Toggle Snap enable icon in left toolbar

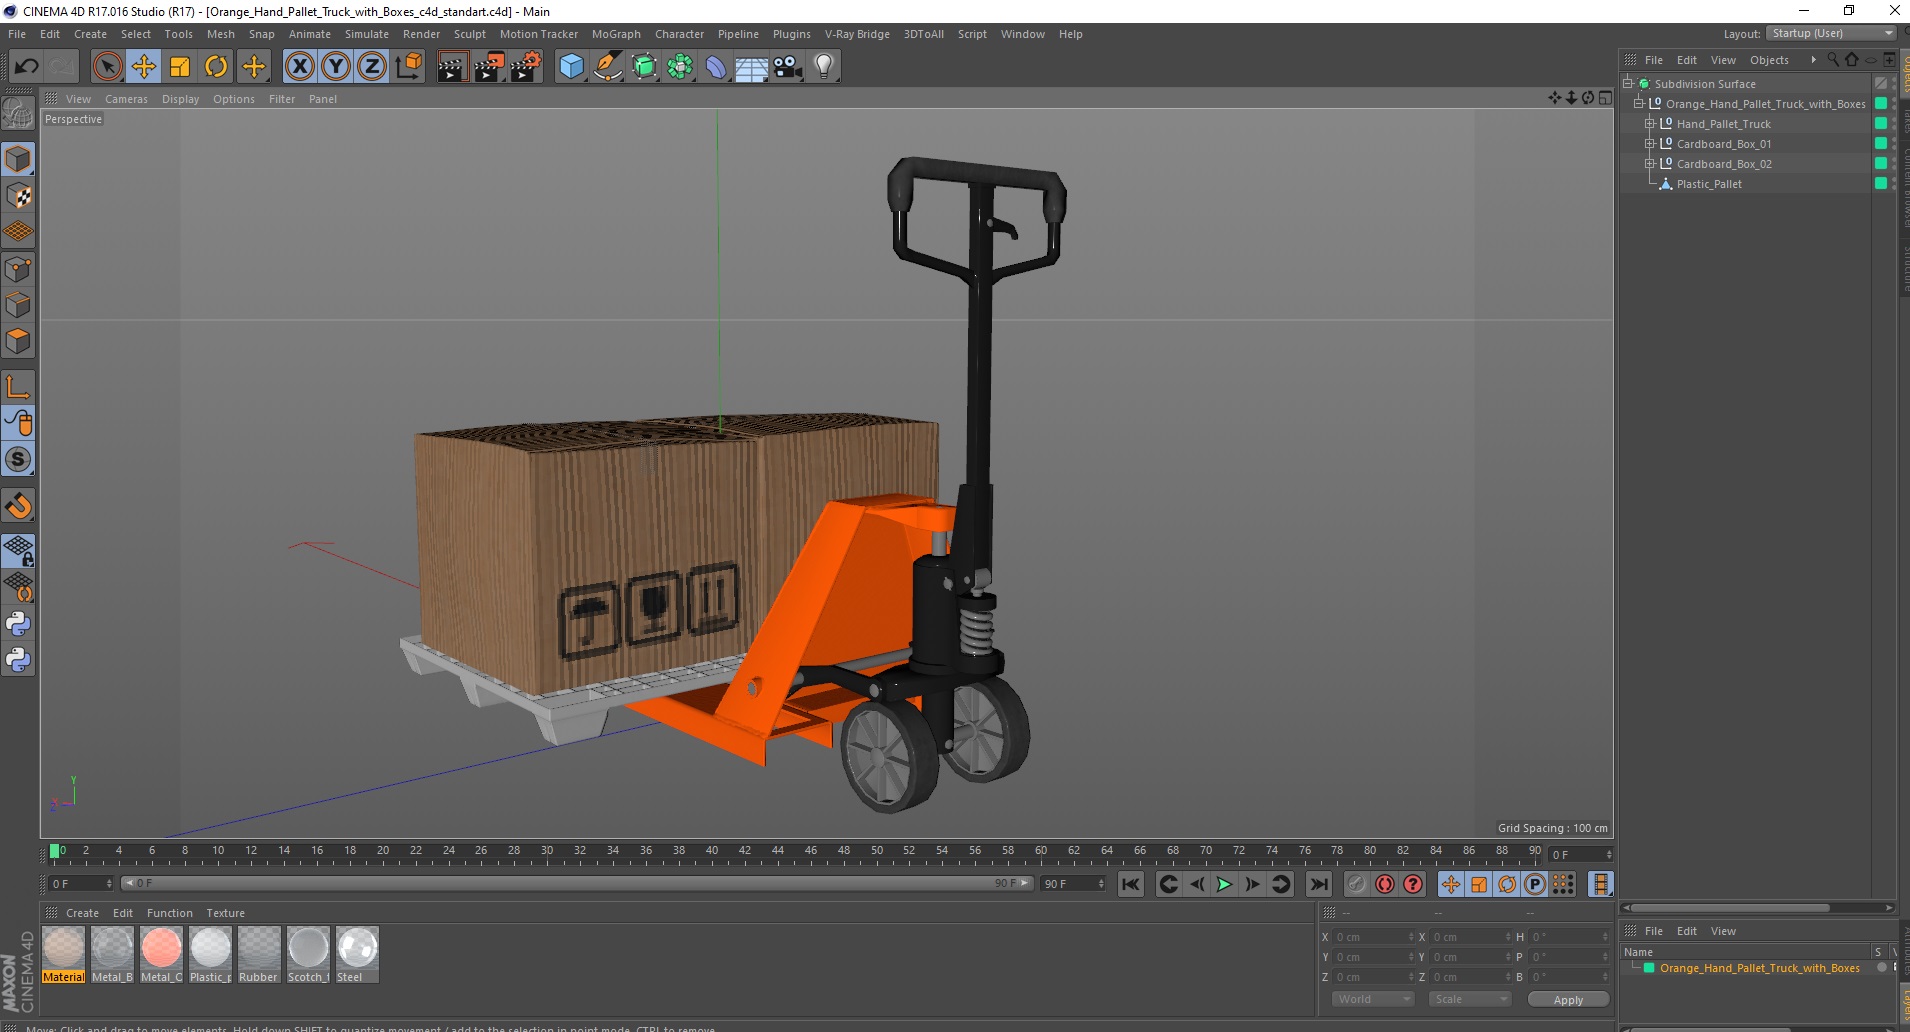tap(18, 459)
